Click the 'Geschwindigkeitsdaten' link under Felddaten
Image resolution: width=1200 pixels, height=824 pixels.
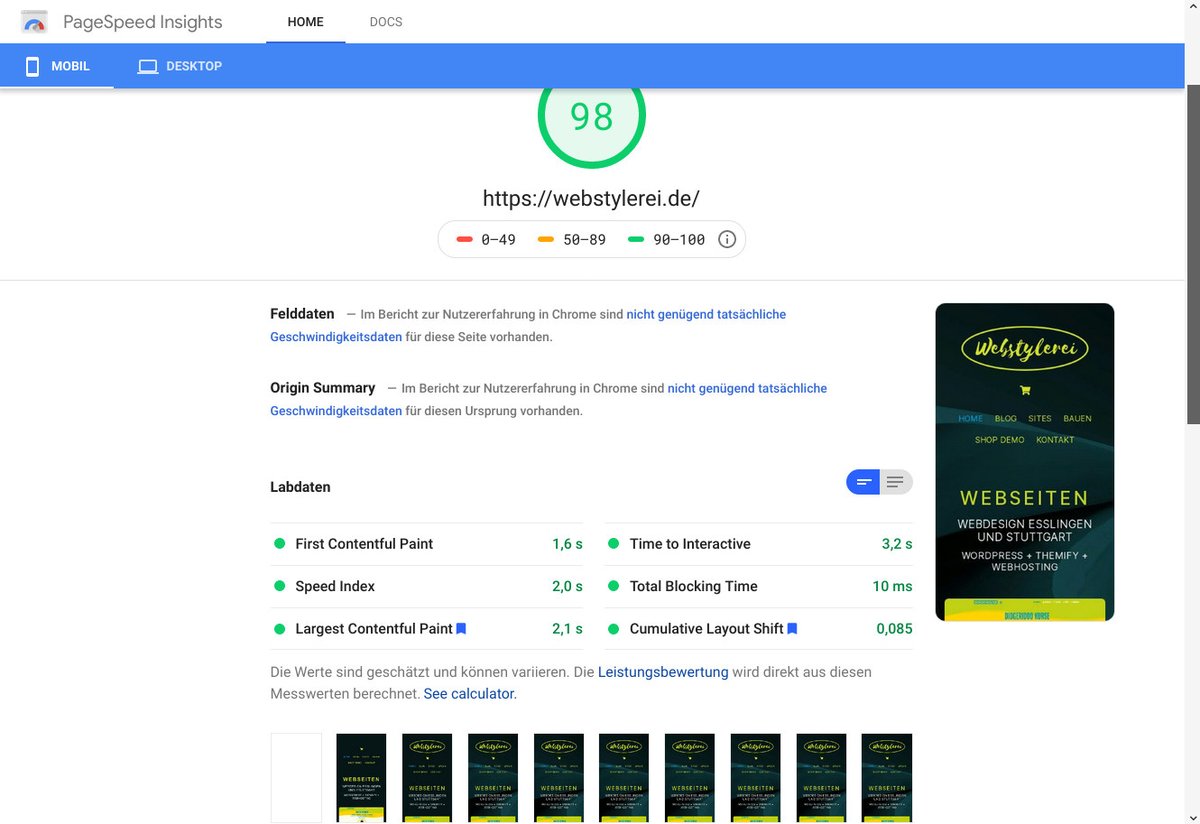point(336,337)
